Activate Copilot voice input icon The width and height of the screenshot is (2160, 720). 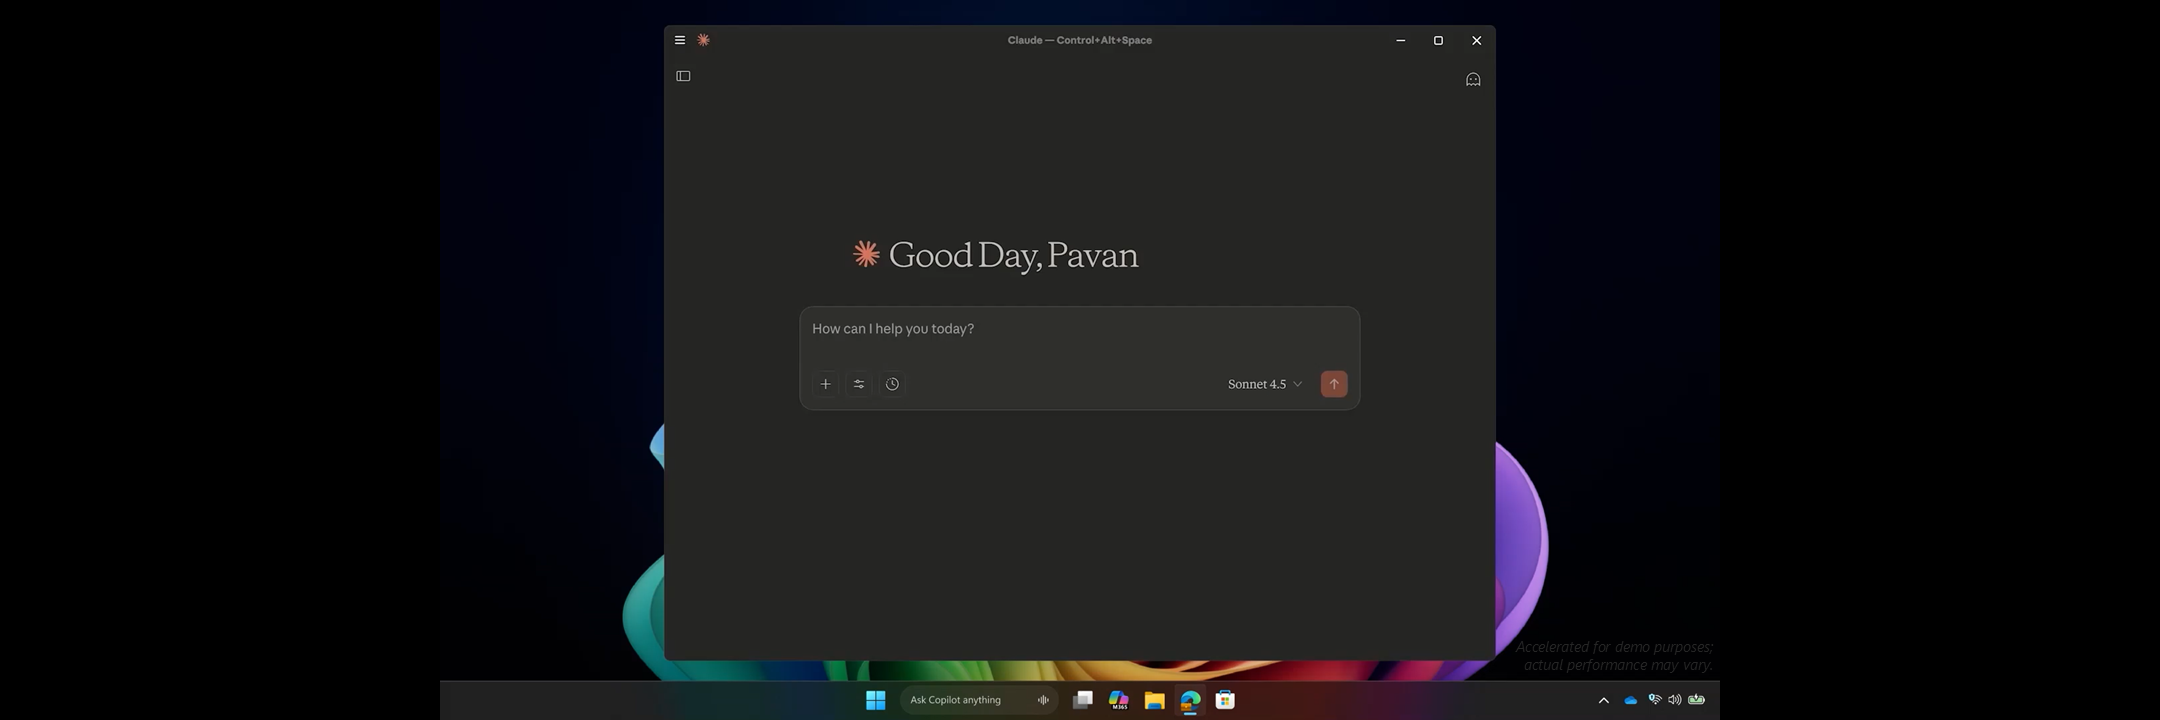pos(1043,700)
